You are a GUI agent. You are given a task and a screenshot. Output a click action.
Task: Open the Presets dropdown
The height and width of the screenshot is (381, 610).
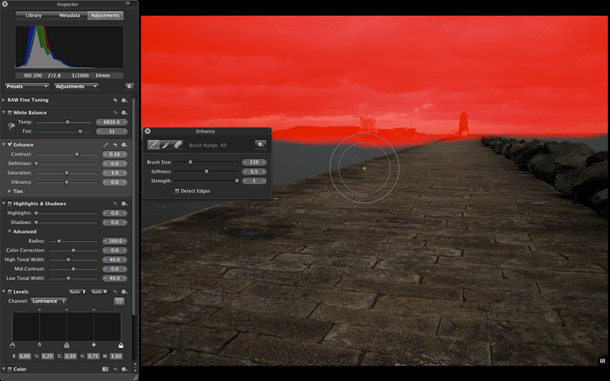point(27,86)
